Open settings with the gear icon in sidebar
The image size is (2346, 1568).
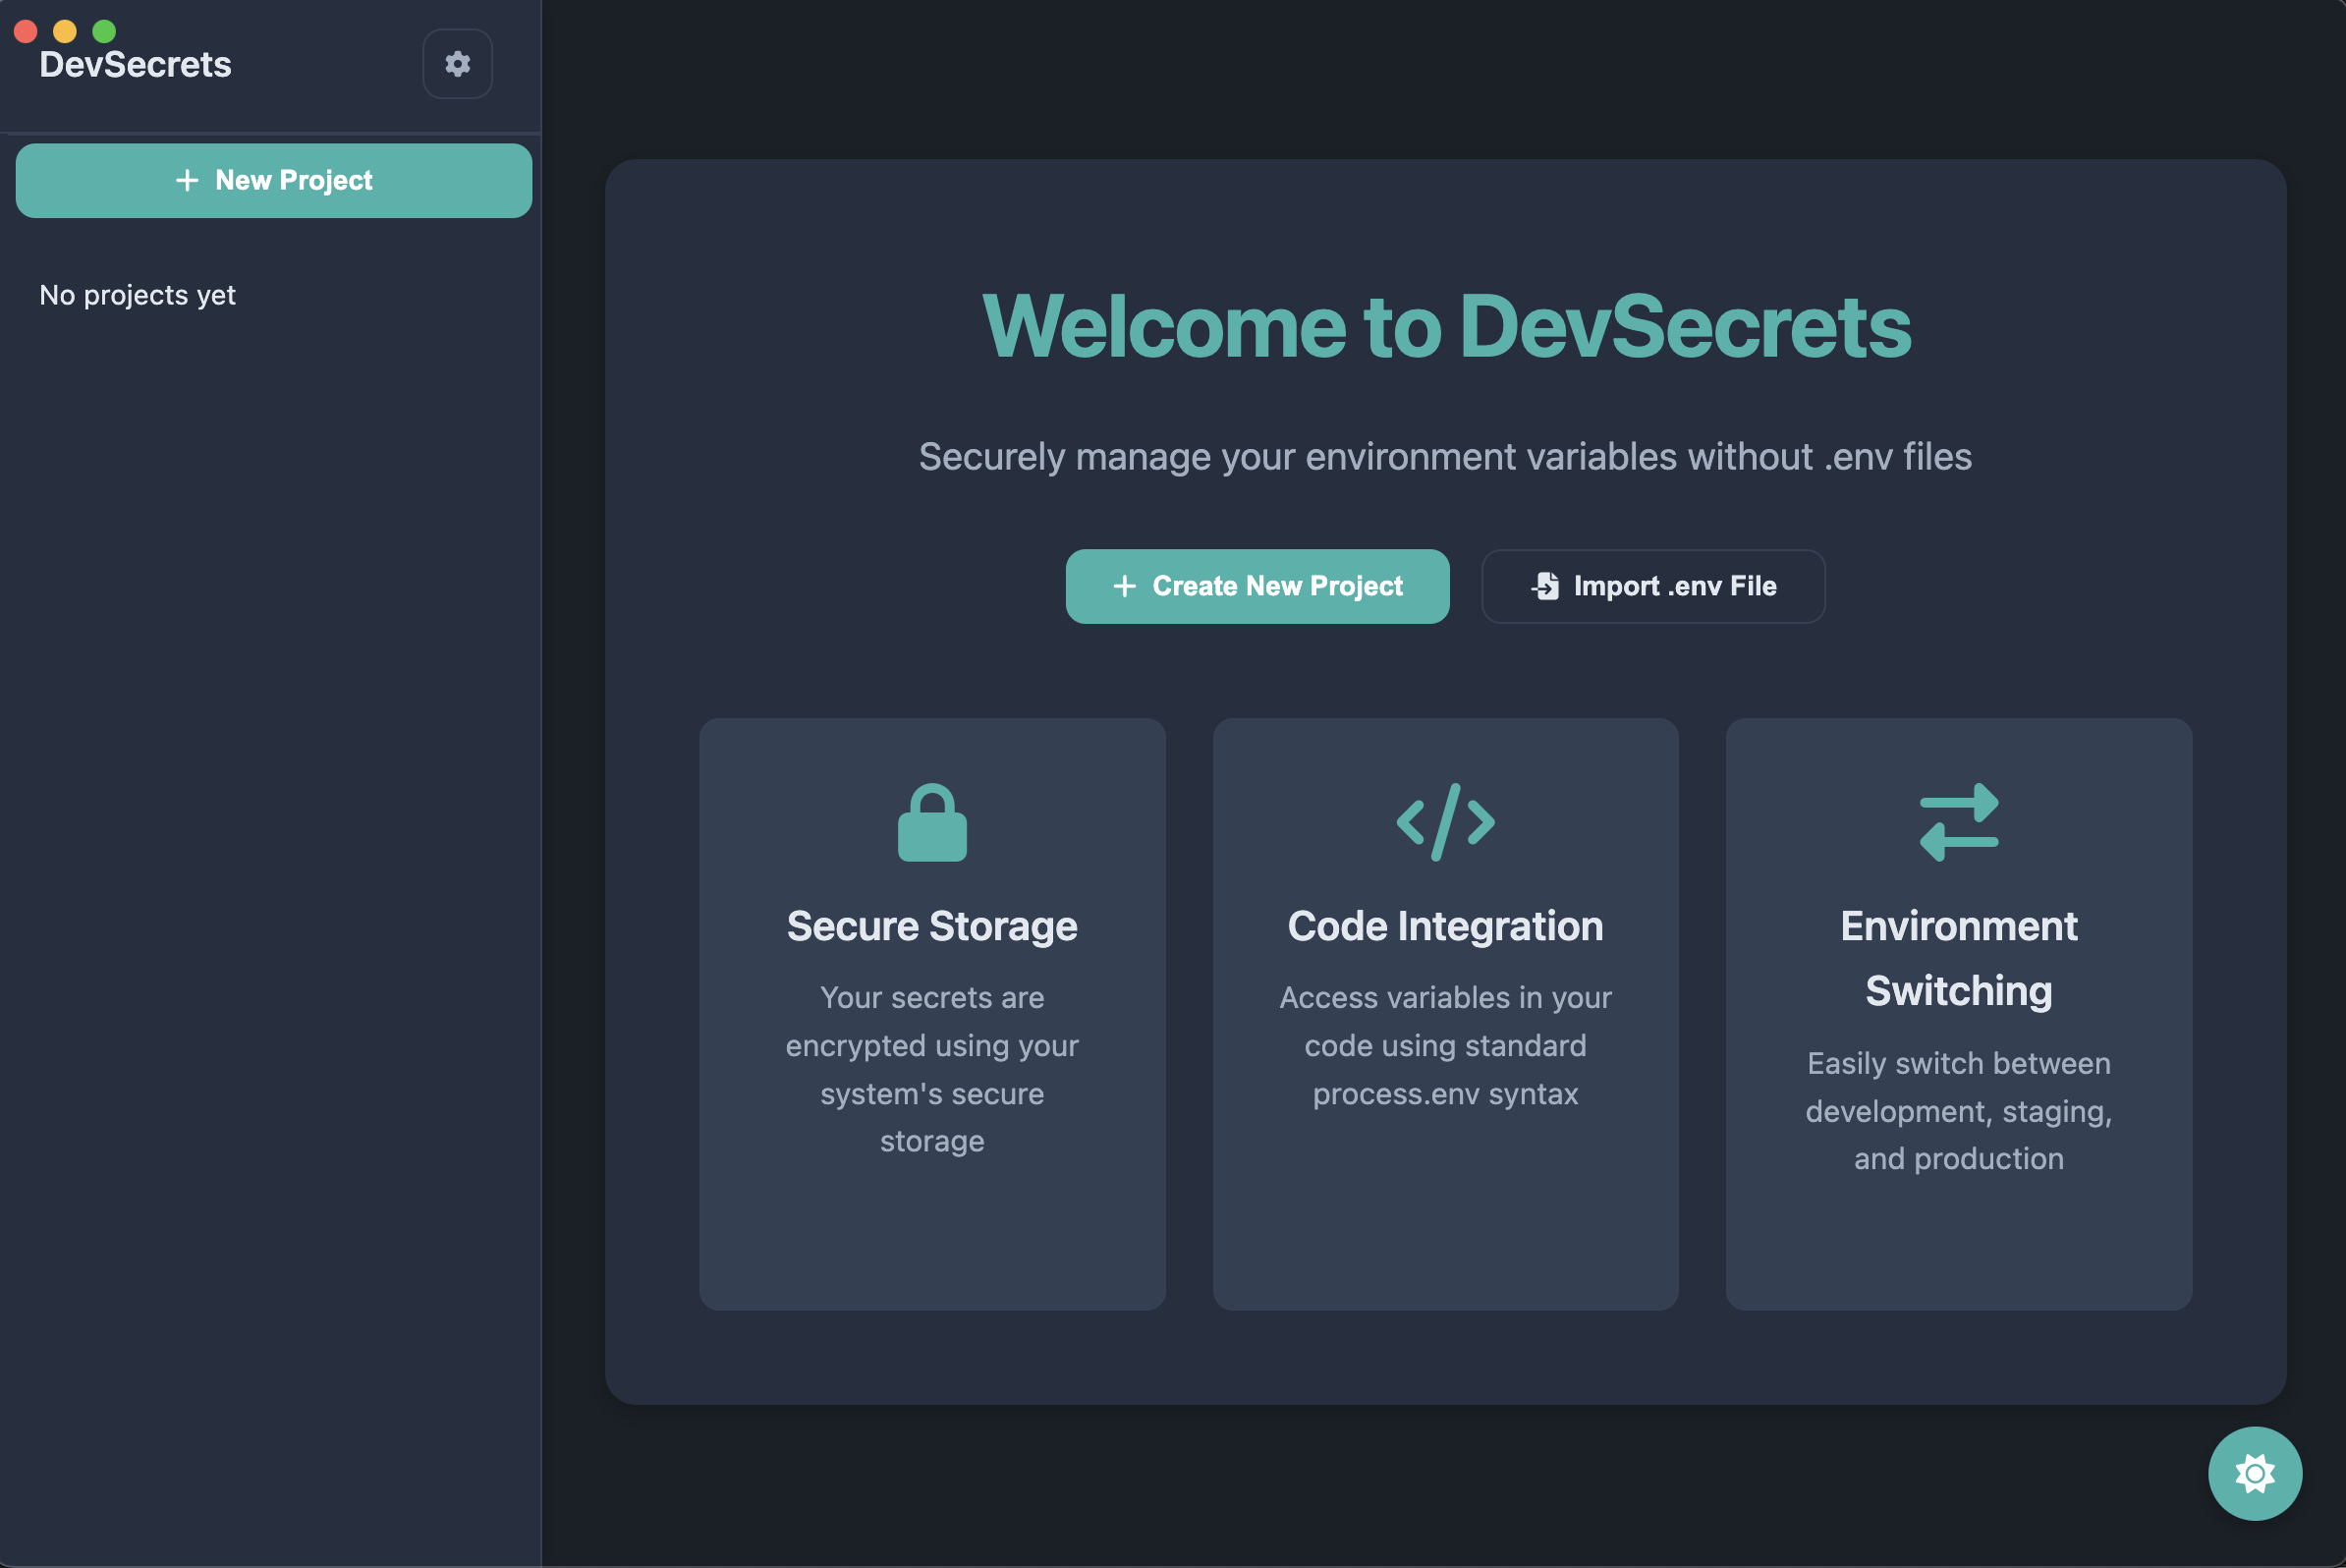[457, 64]
